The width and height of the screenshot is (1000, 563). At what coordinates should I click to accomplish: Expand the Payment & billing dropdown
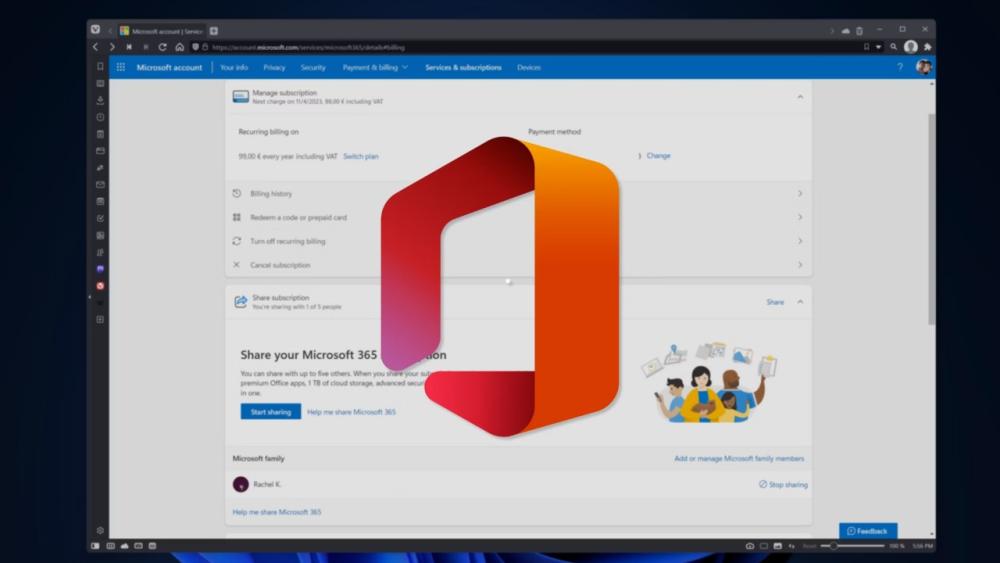pyautogui.click(x=375, y=68)
